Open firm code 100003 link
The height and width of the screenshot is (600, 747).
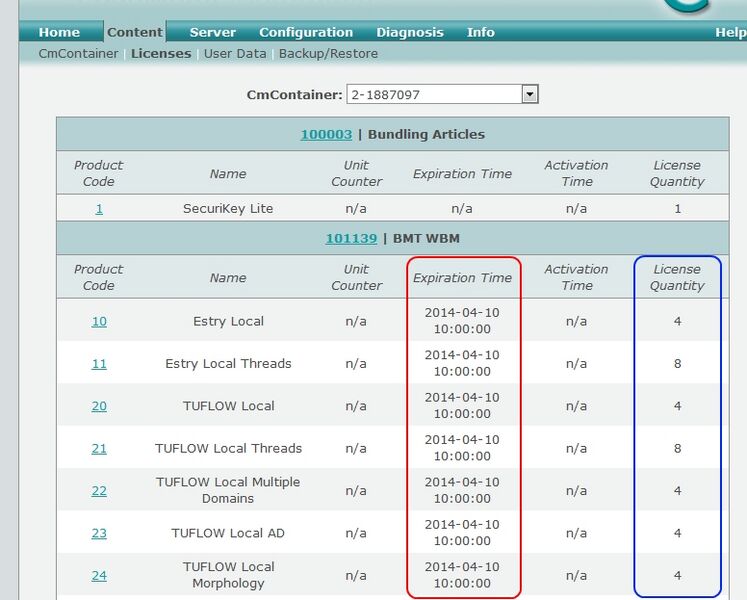click(326, 134)
